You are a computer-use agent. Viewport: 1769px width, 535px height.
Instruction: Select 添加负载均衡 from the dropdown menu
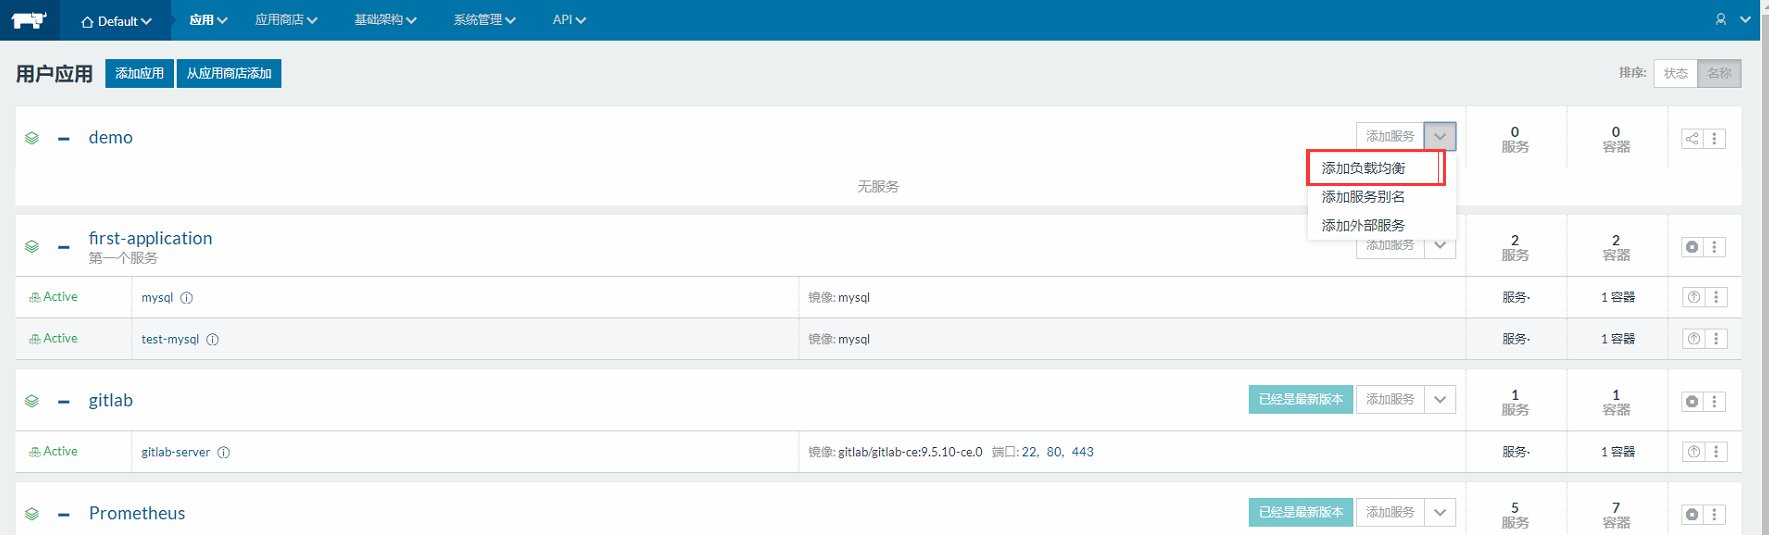click(x=1363, y=168)
